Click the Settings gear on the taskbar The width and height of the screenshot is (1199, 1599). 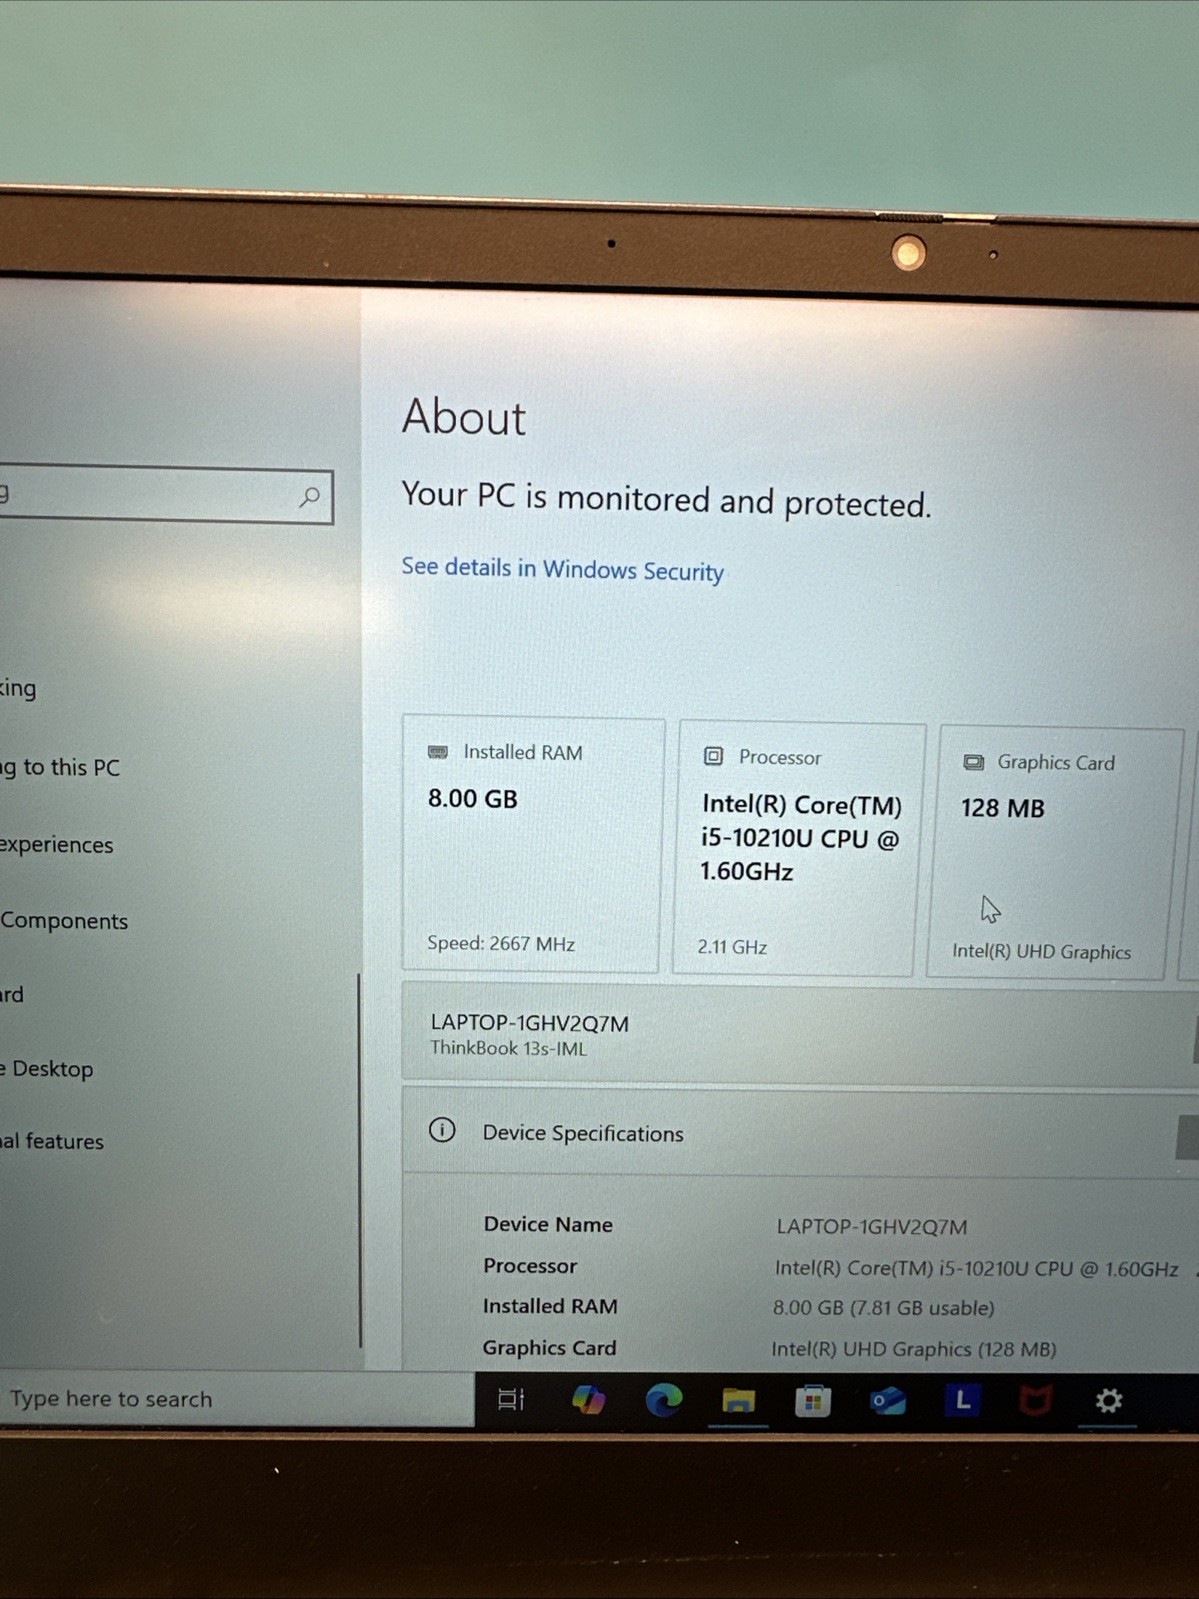coord(1108,1401)
